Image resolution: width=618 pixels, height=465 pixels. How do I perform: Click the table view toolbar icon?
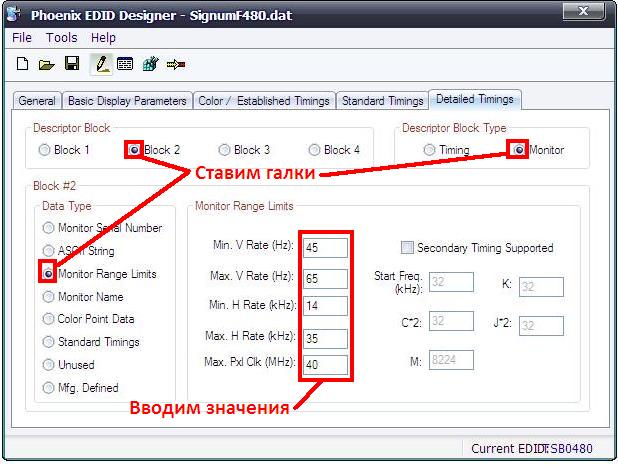[125, 64]
